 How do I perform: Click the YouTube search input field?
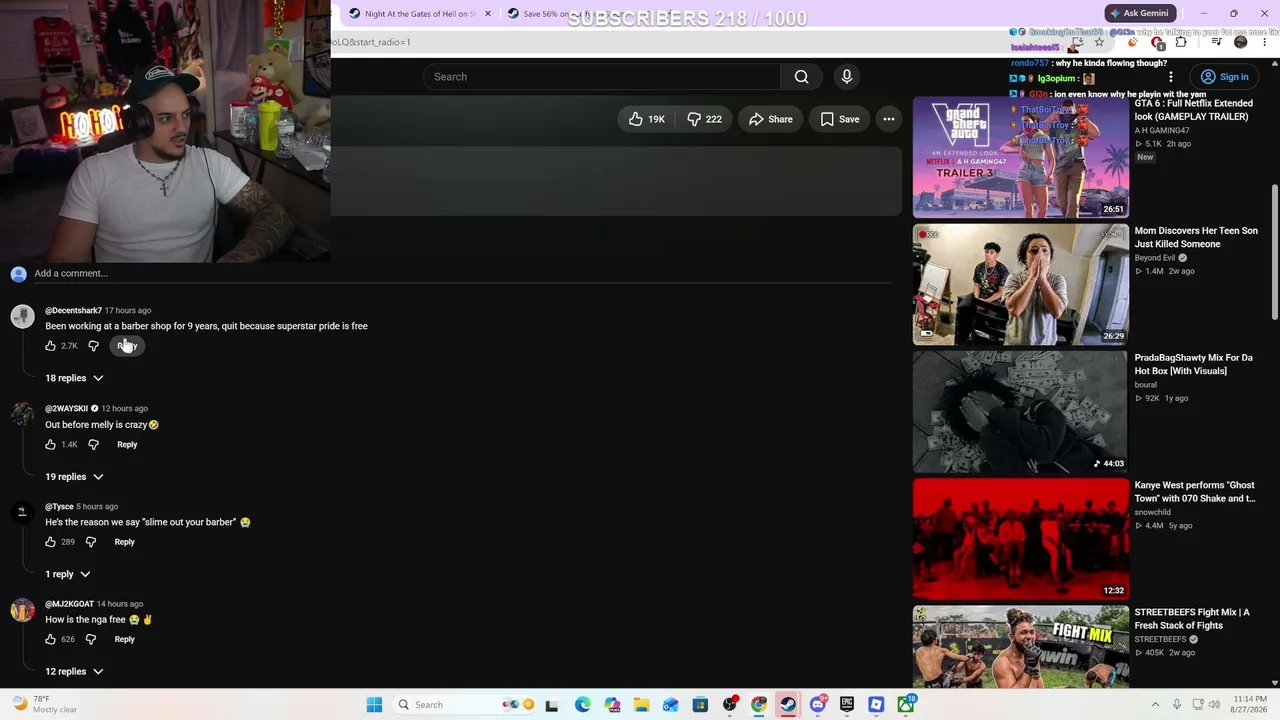pyautogui.click(x=601, y=77)
